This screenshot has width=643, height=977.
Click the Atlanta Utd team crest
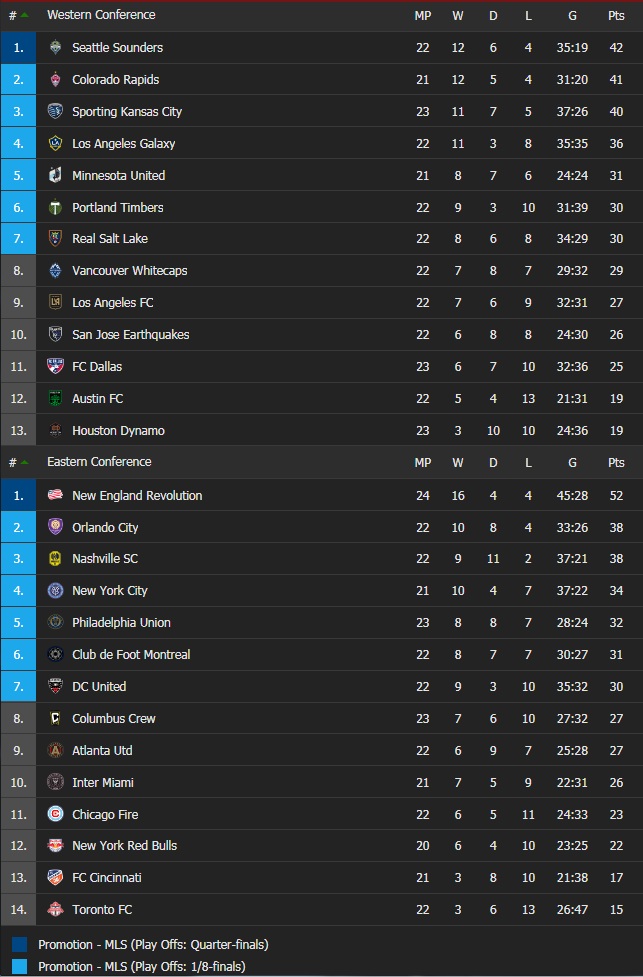click(55, 751)
